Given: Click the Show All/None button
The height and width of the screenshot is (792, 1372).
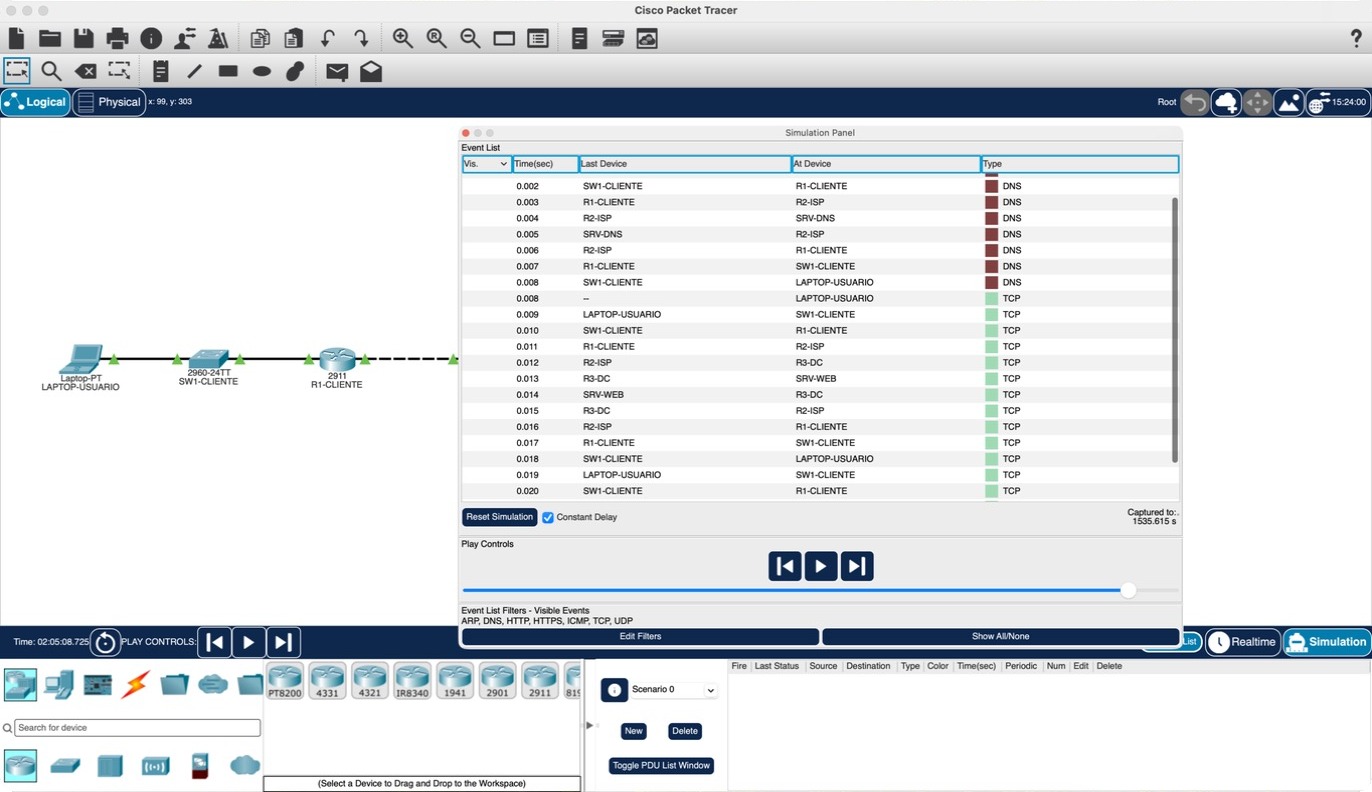Looking at the screenshot, I should [x=1000, y=636].
